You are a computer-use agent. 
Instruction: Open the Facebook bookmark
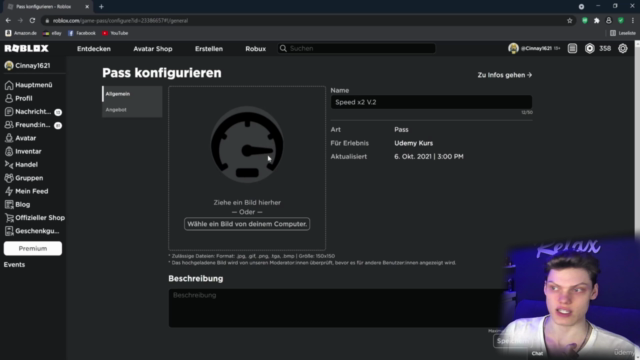tap(82, 33)
